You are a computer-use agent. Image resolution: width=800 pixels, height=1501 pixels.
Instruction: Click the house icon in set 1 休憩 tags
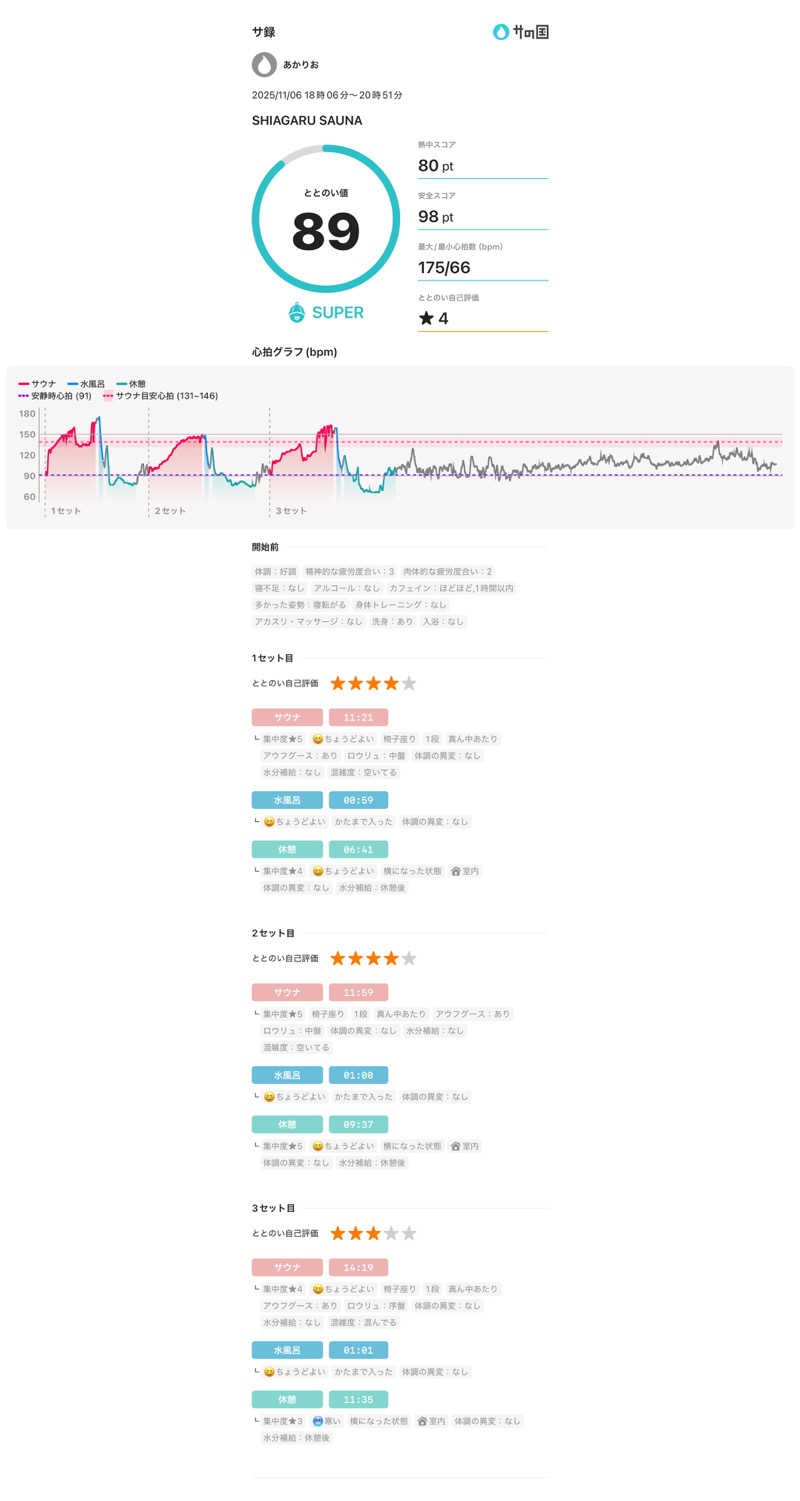[456, 871]
